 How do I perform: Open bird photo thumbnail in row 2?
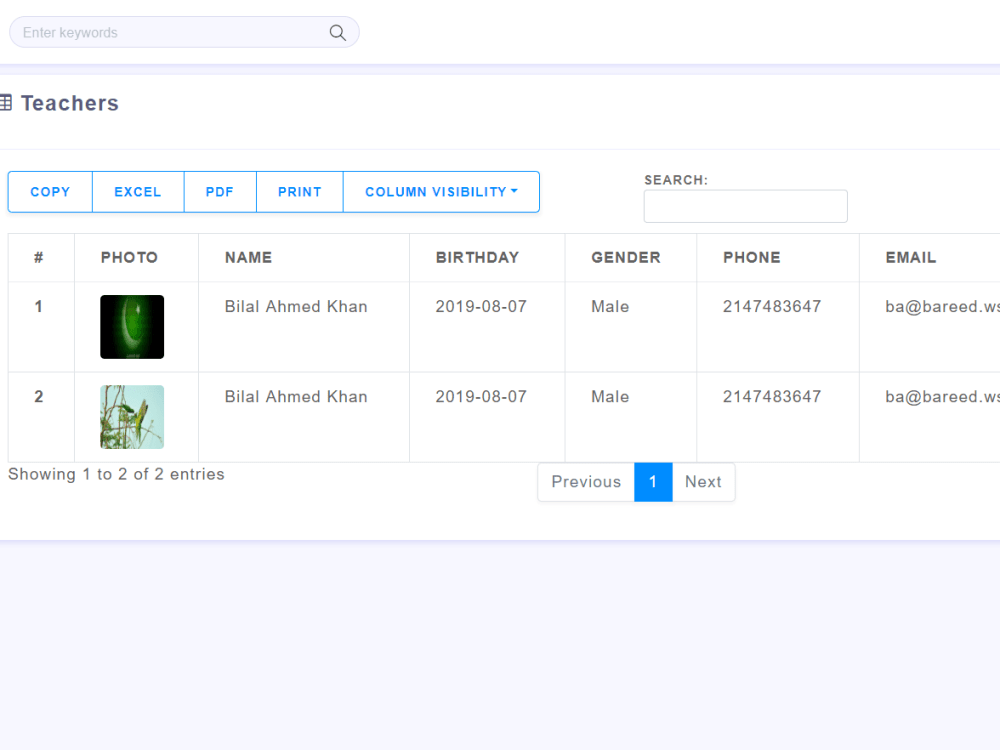tap(132, 417)
